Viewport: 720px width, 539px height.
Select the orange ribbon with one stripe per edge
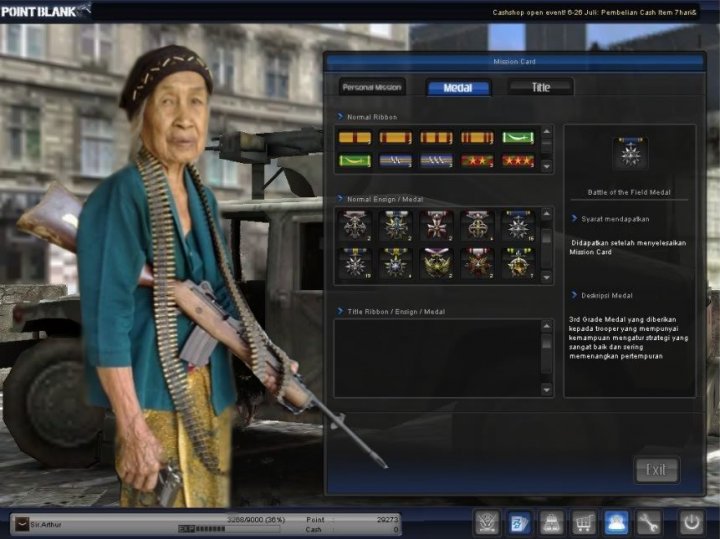tap(396, 137)
